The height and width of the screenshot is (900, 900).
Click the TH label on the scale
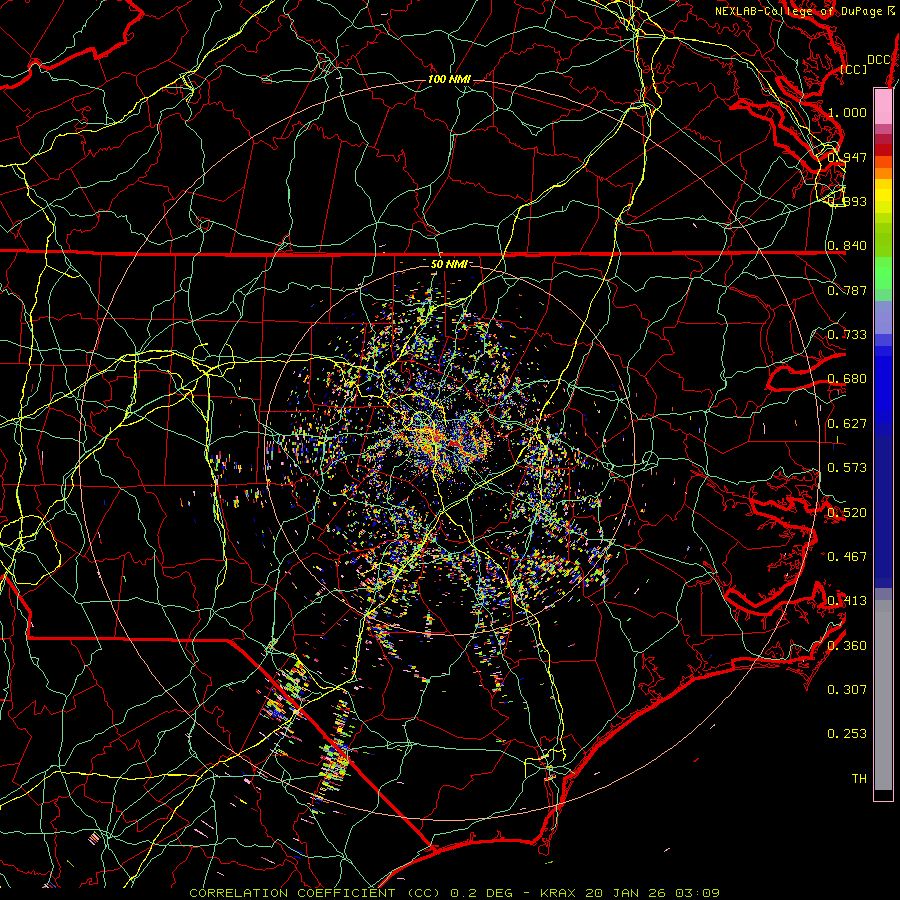pyautogui.click(x=859, y=778)
